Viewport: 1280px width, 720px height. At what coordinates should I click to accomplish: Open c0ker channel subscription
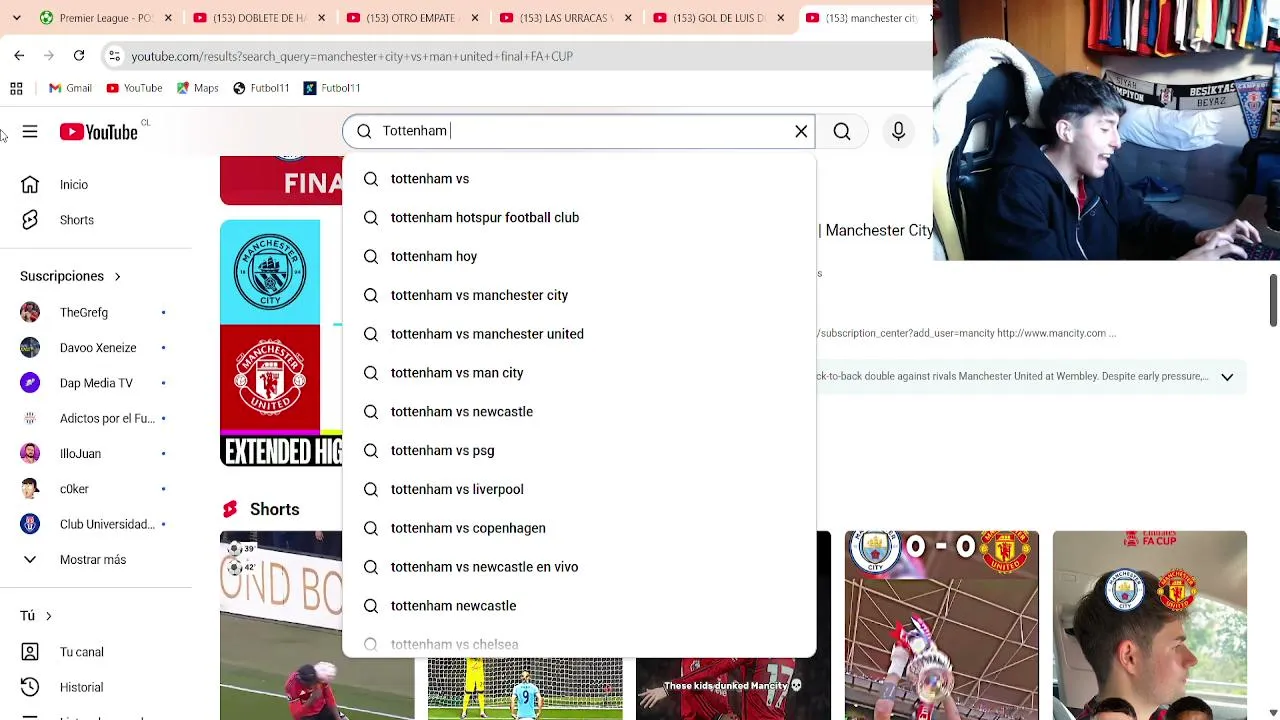tap(97, 489)
